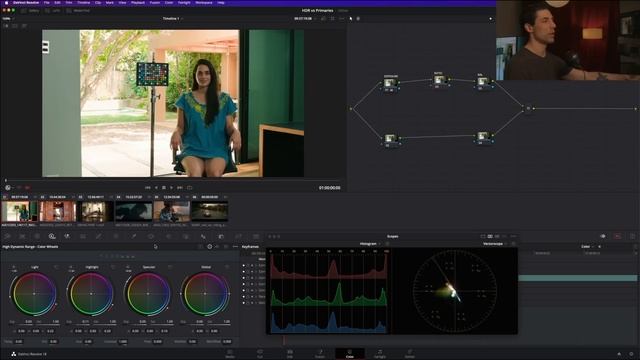Viewport: 640px width, 360px height.
Task: Open the 3D palette icon
Action: point(256,236)
